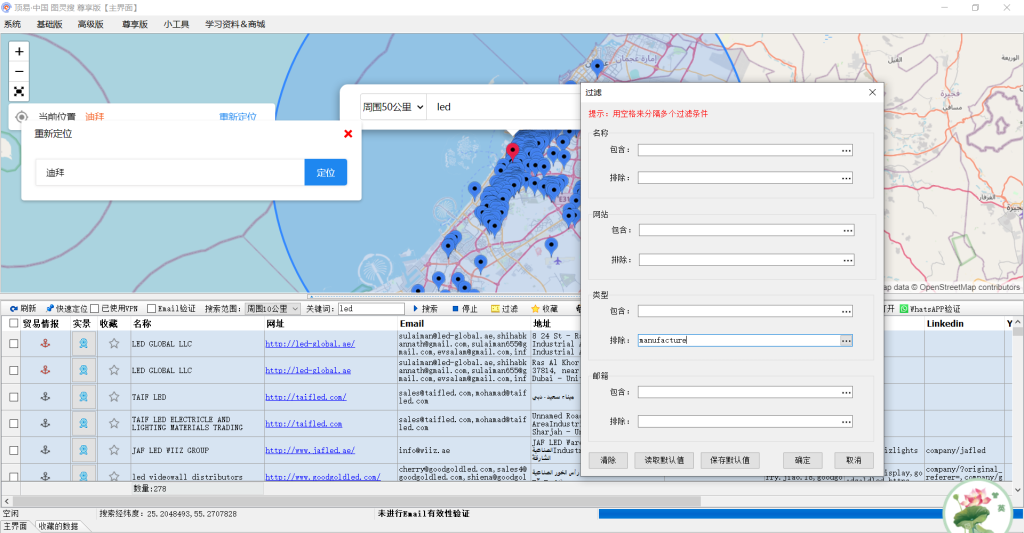Zoom in on the map
1024x533 pixels.
tap(19, 51)
